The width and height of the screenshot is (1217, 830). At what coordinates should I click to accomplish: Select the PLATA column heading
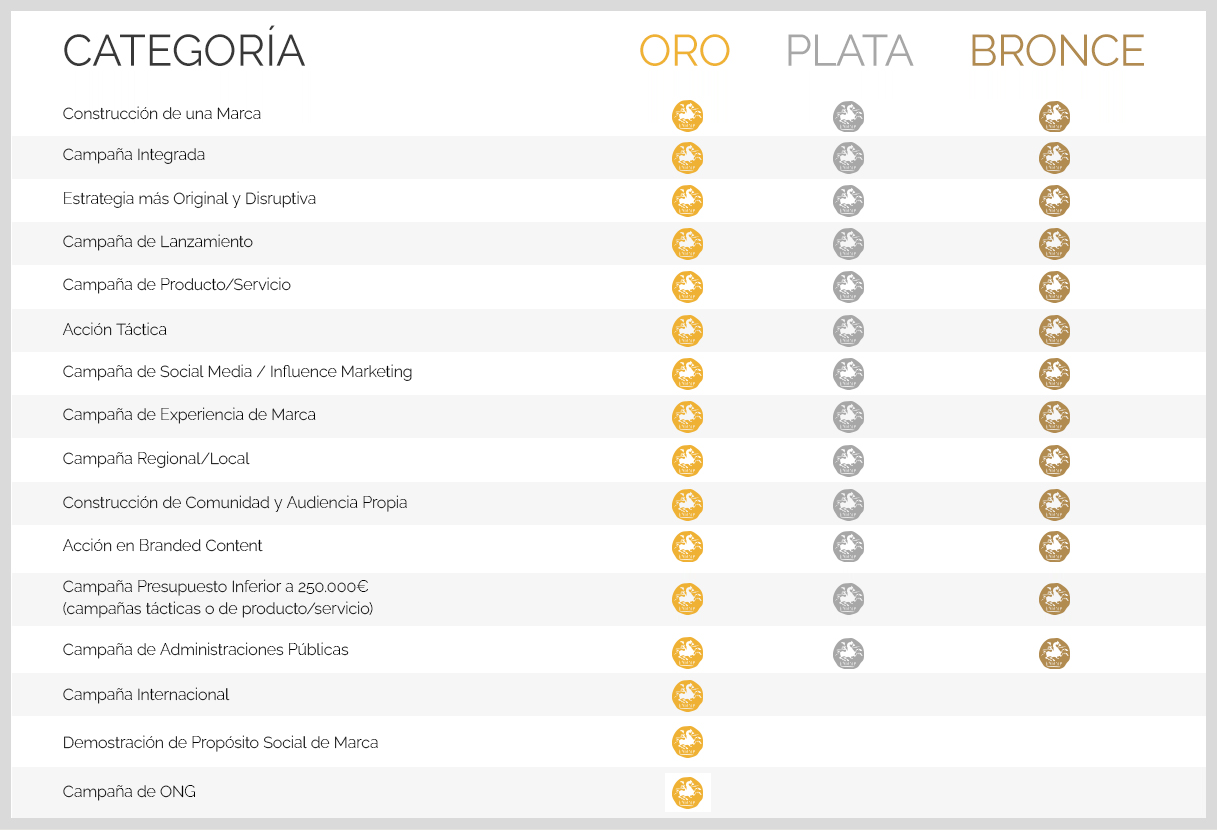coord(849,51)
